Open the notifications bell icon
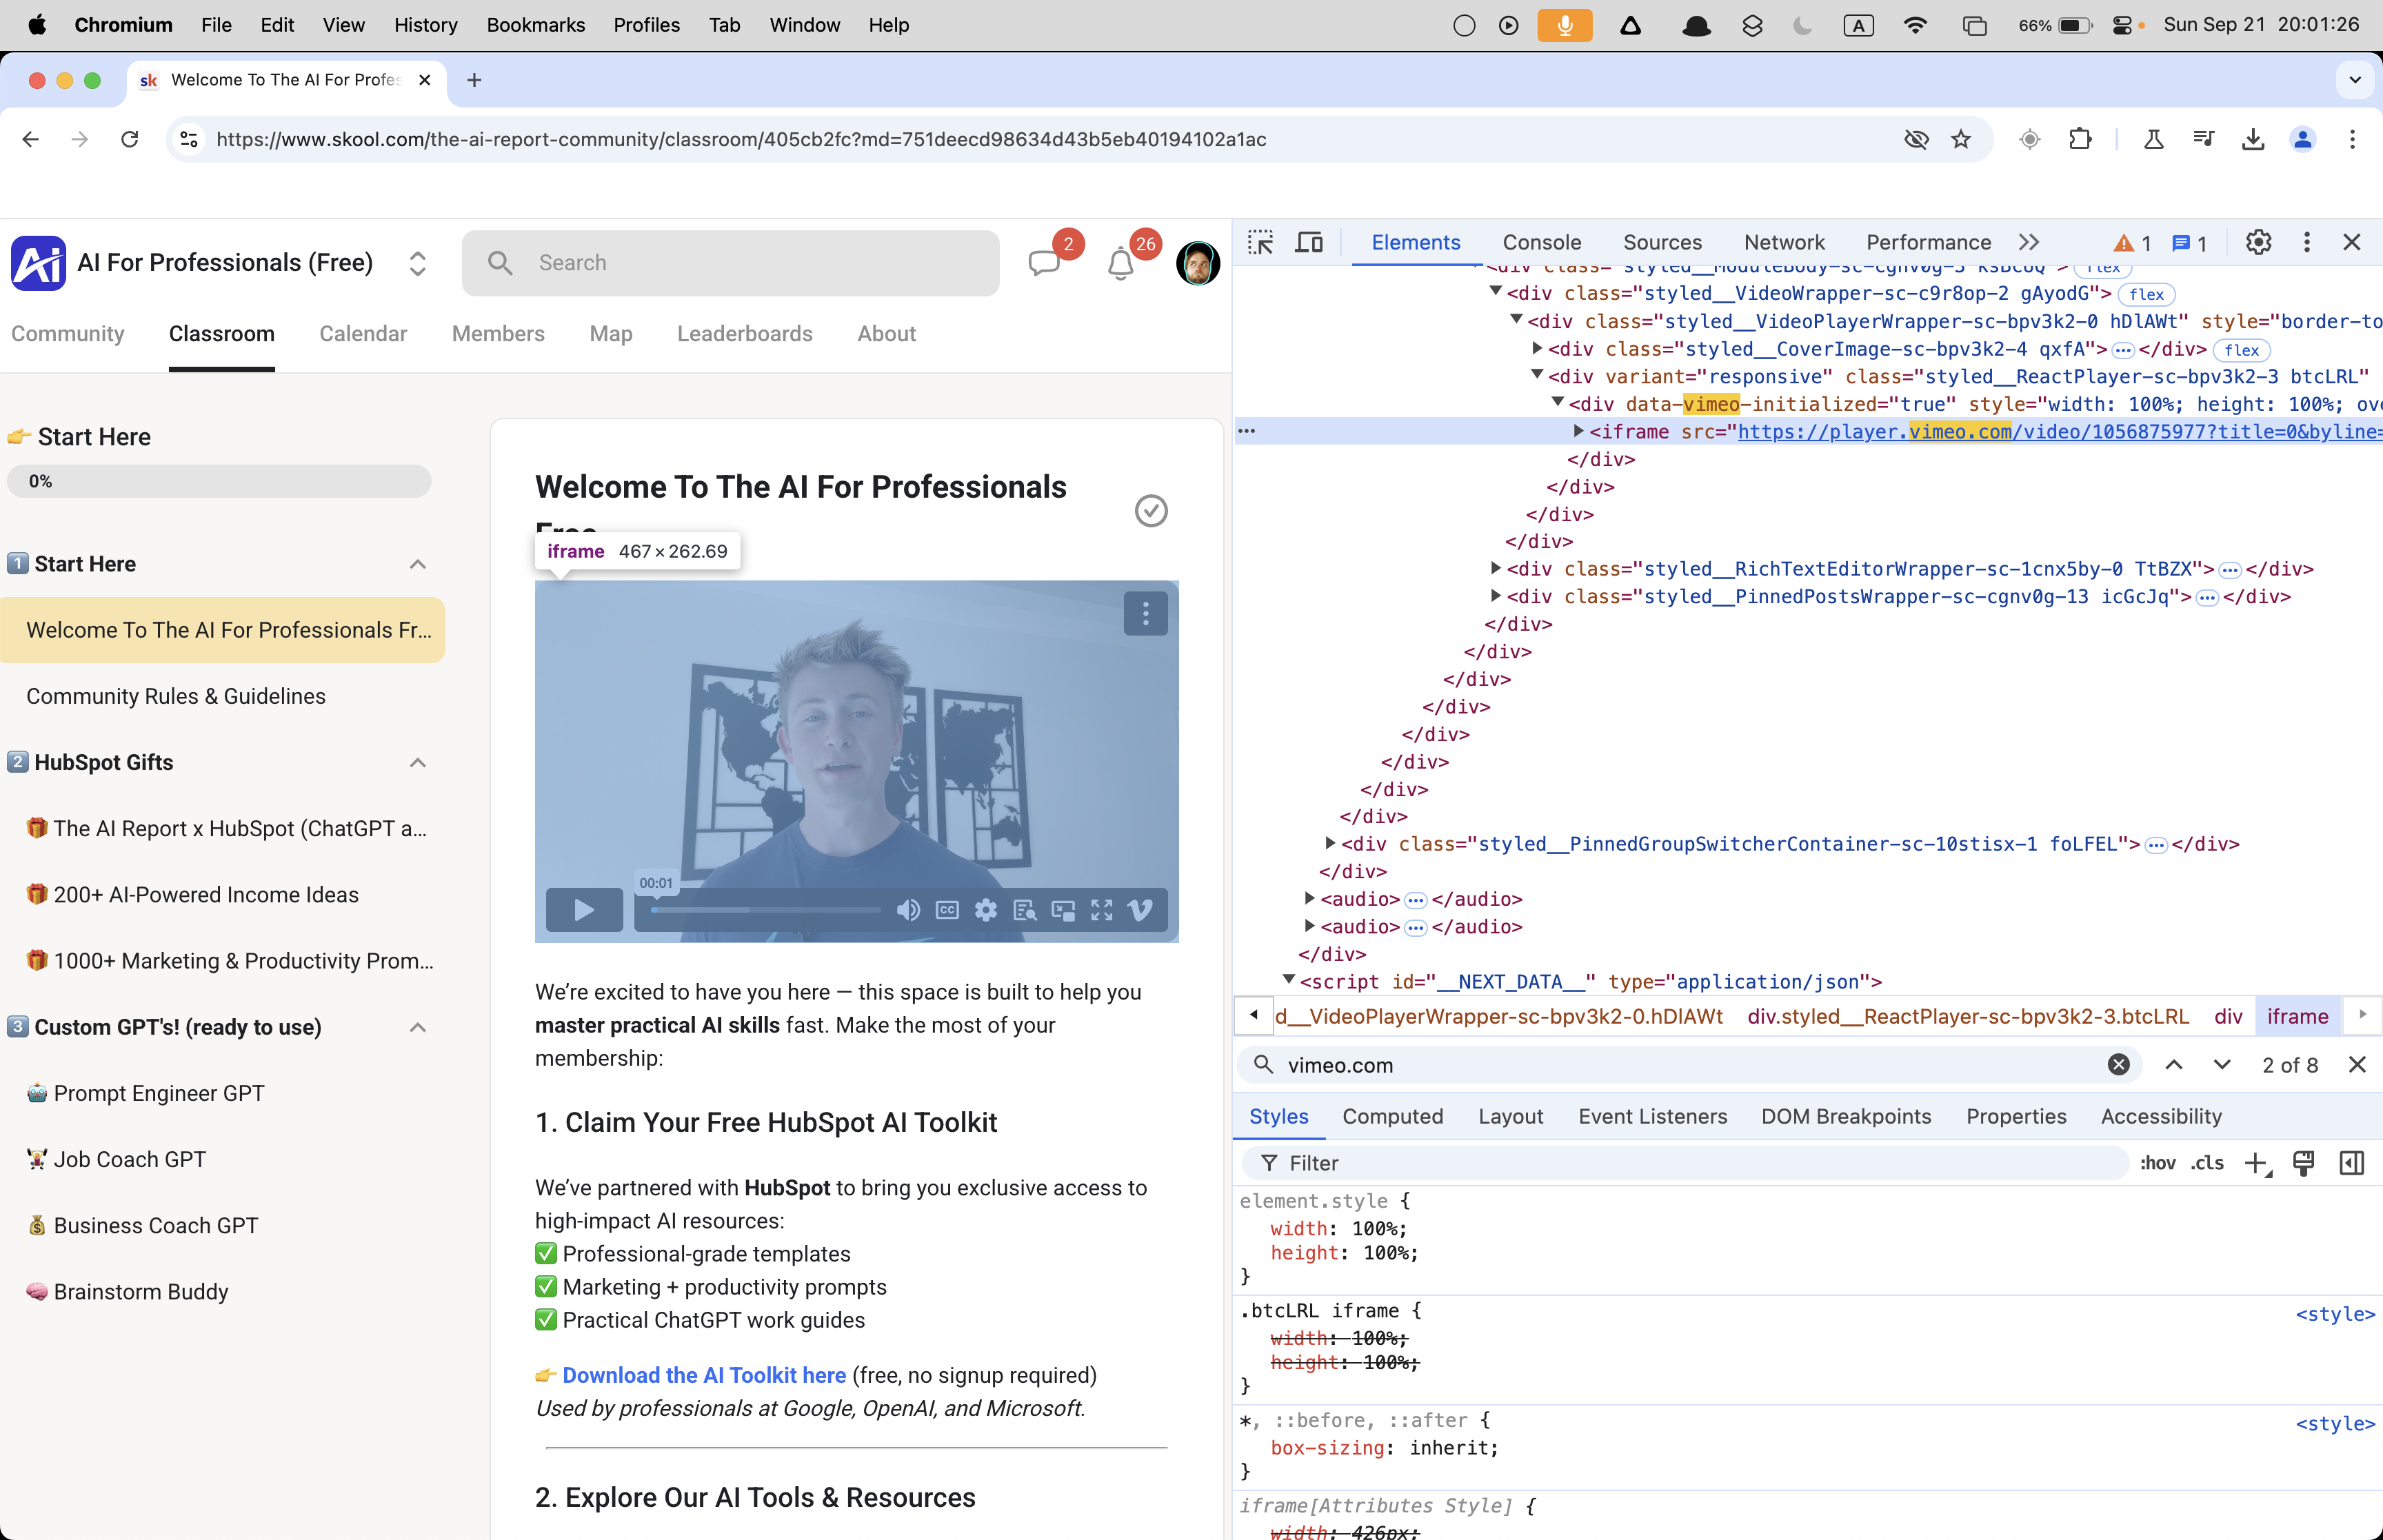 click(1120, 265)
